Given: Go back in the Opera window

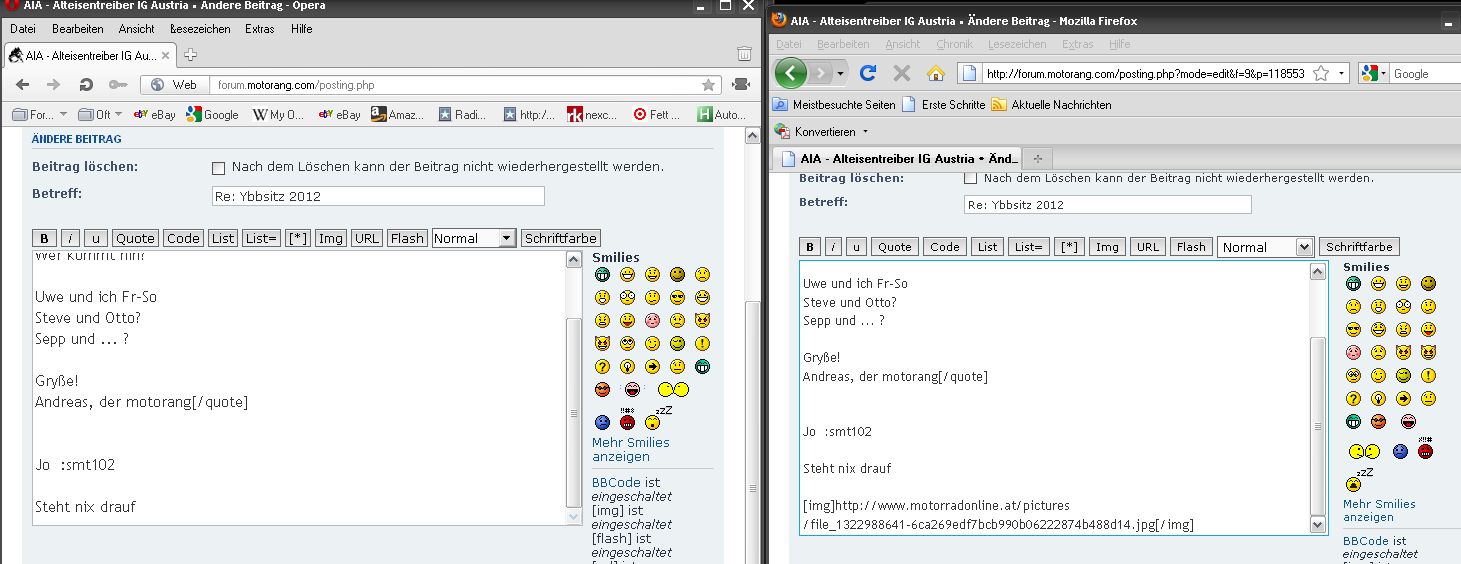Looking at the screenshot, I should 23,84.
